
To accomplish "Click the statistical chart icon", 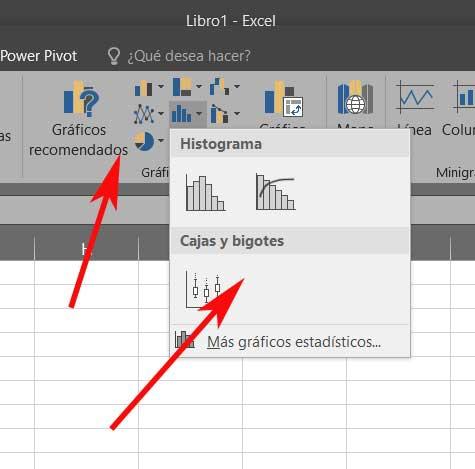I will pos(182,114).
